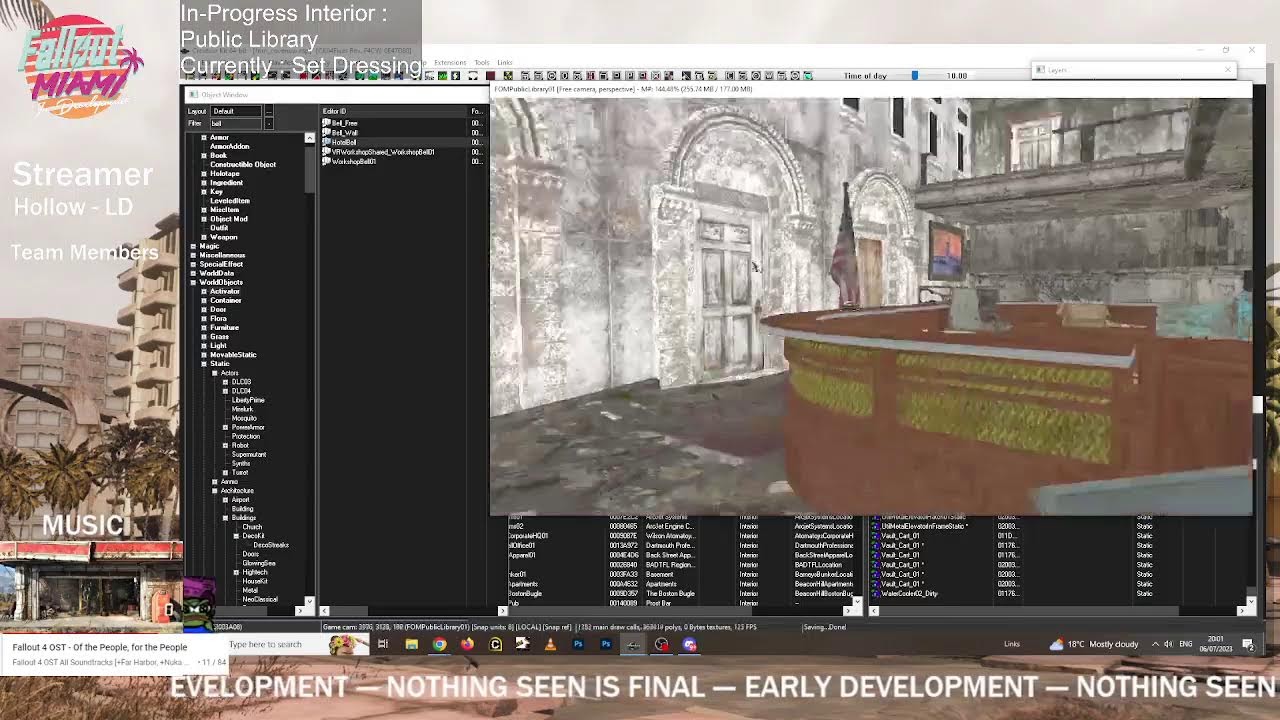Open Firefox from the taskbar

click(x=467, y=645)
